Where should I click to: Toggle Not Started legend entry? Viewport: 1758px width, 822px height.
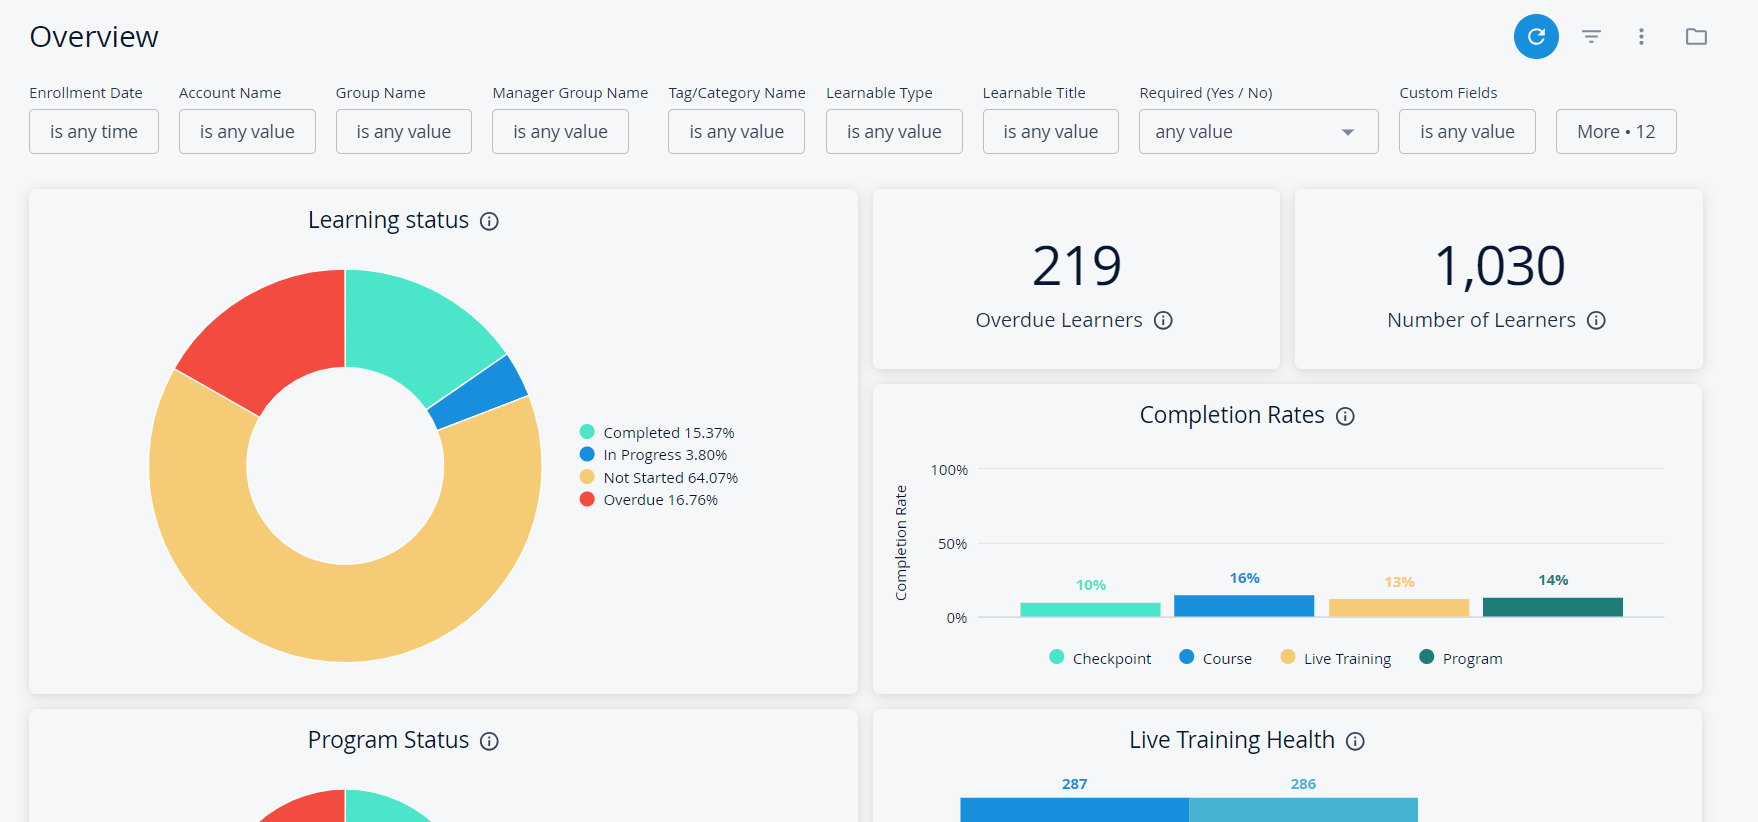point(659,477)
